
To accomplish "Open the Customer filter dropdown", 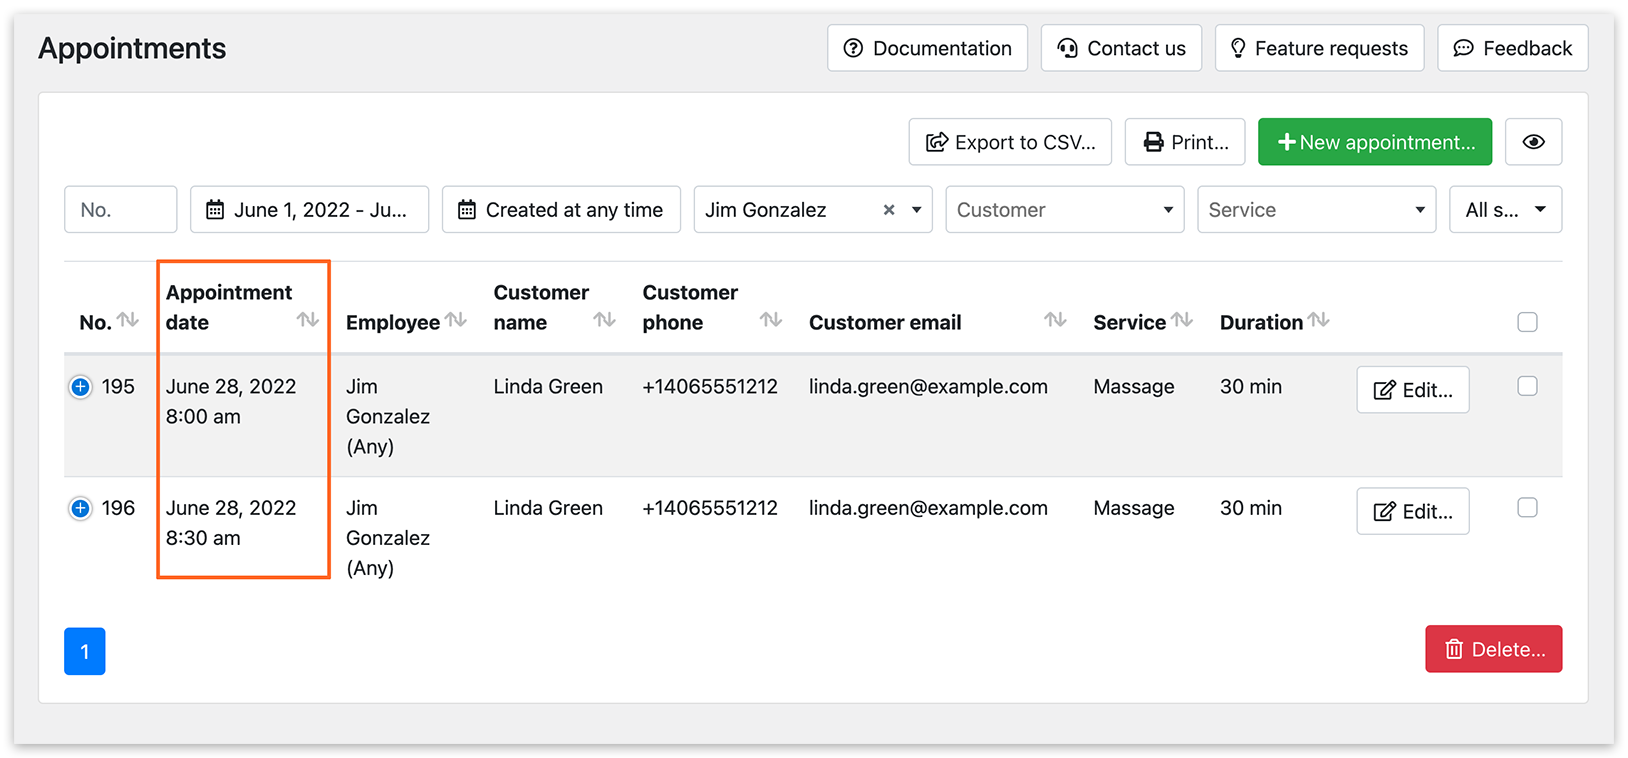I will 1065,210.
